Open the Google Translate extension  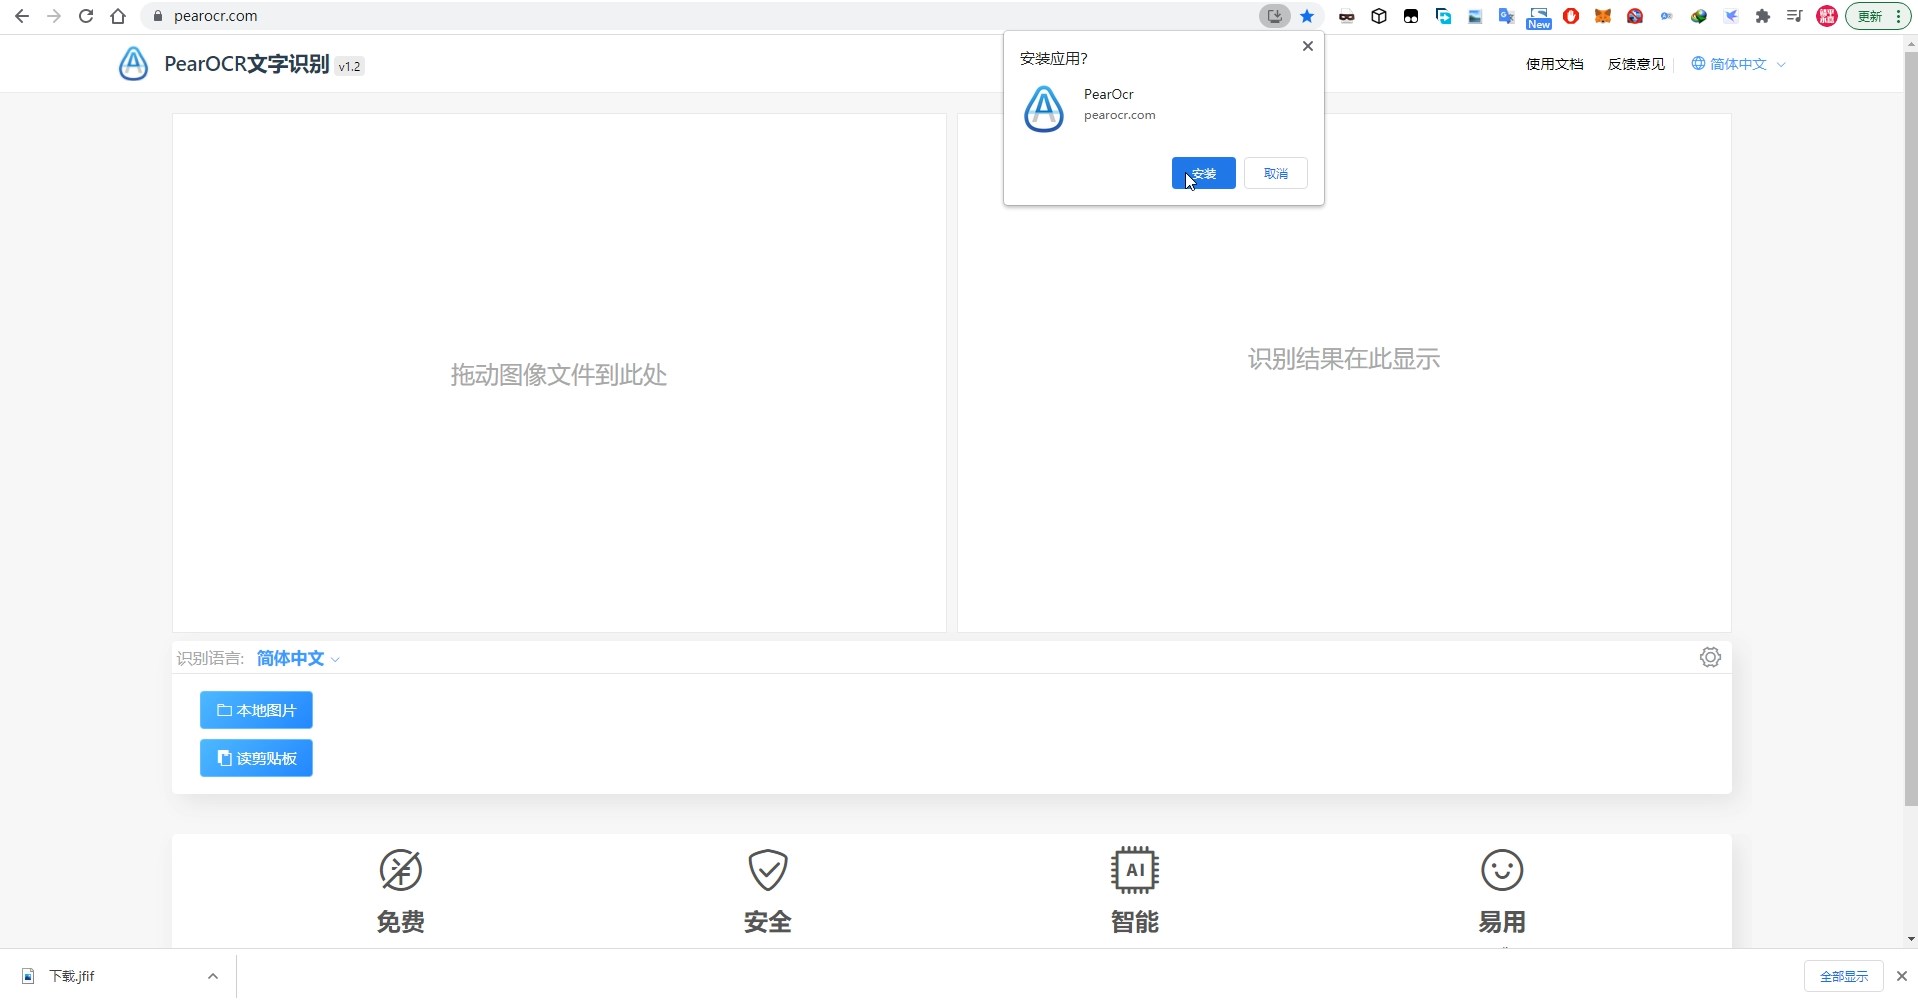pyautogui.click(x=1505, y=16)
